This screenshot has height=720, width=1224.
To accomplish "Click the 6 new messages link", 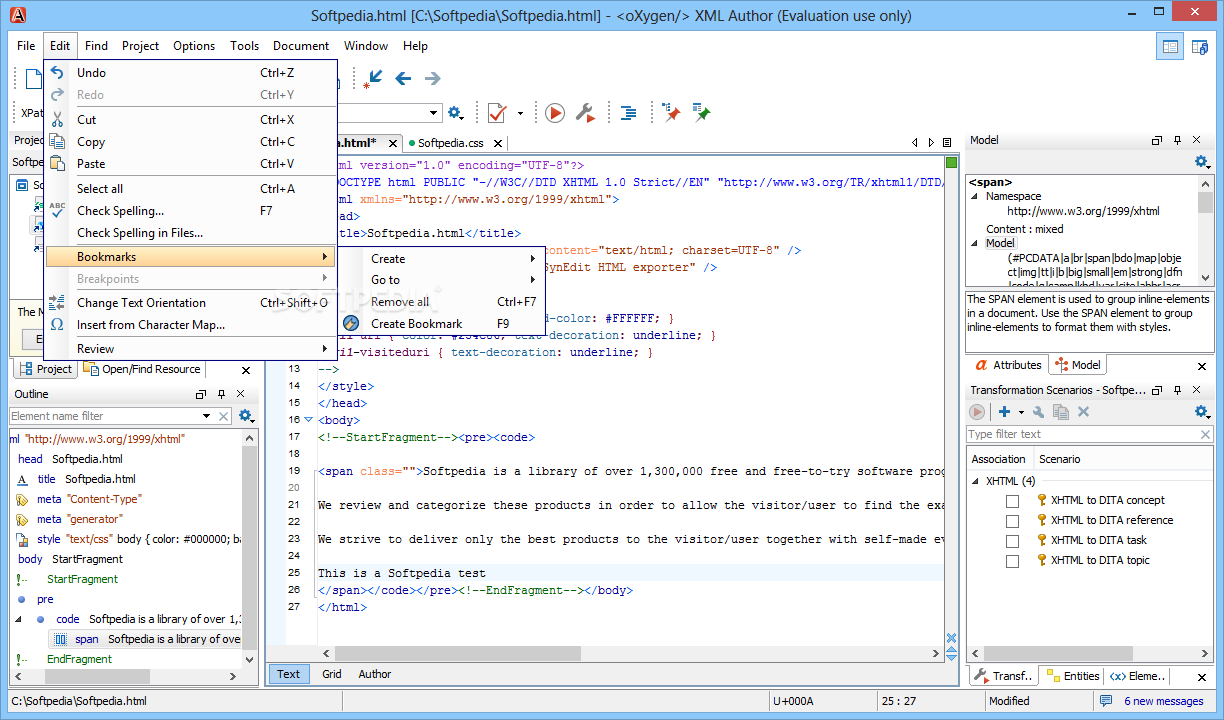I will pyautogui.click(x=1163, y=701).
